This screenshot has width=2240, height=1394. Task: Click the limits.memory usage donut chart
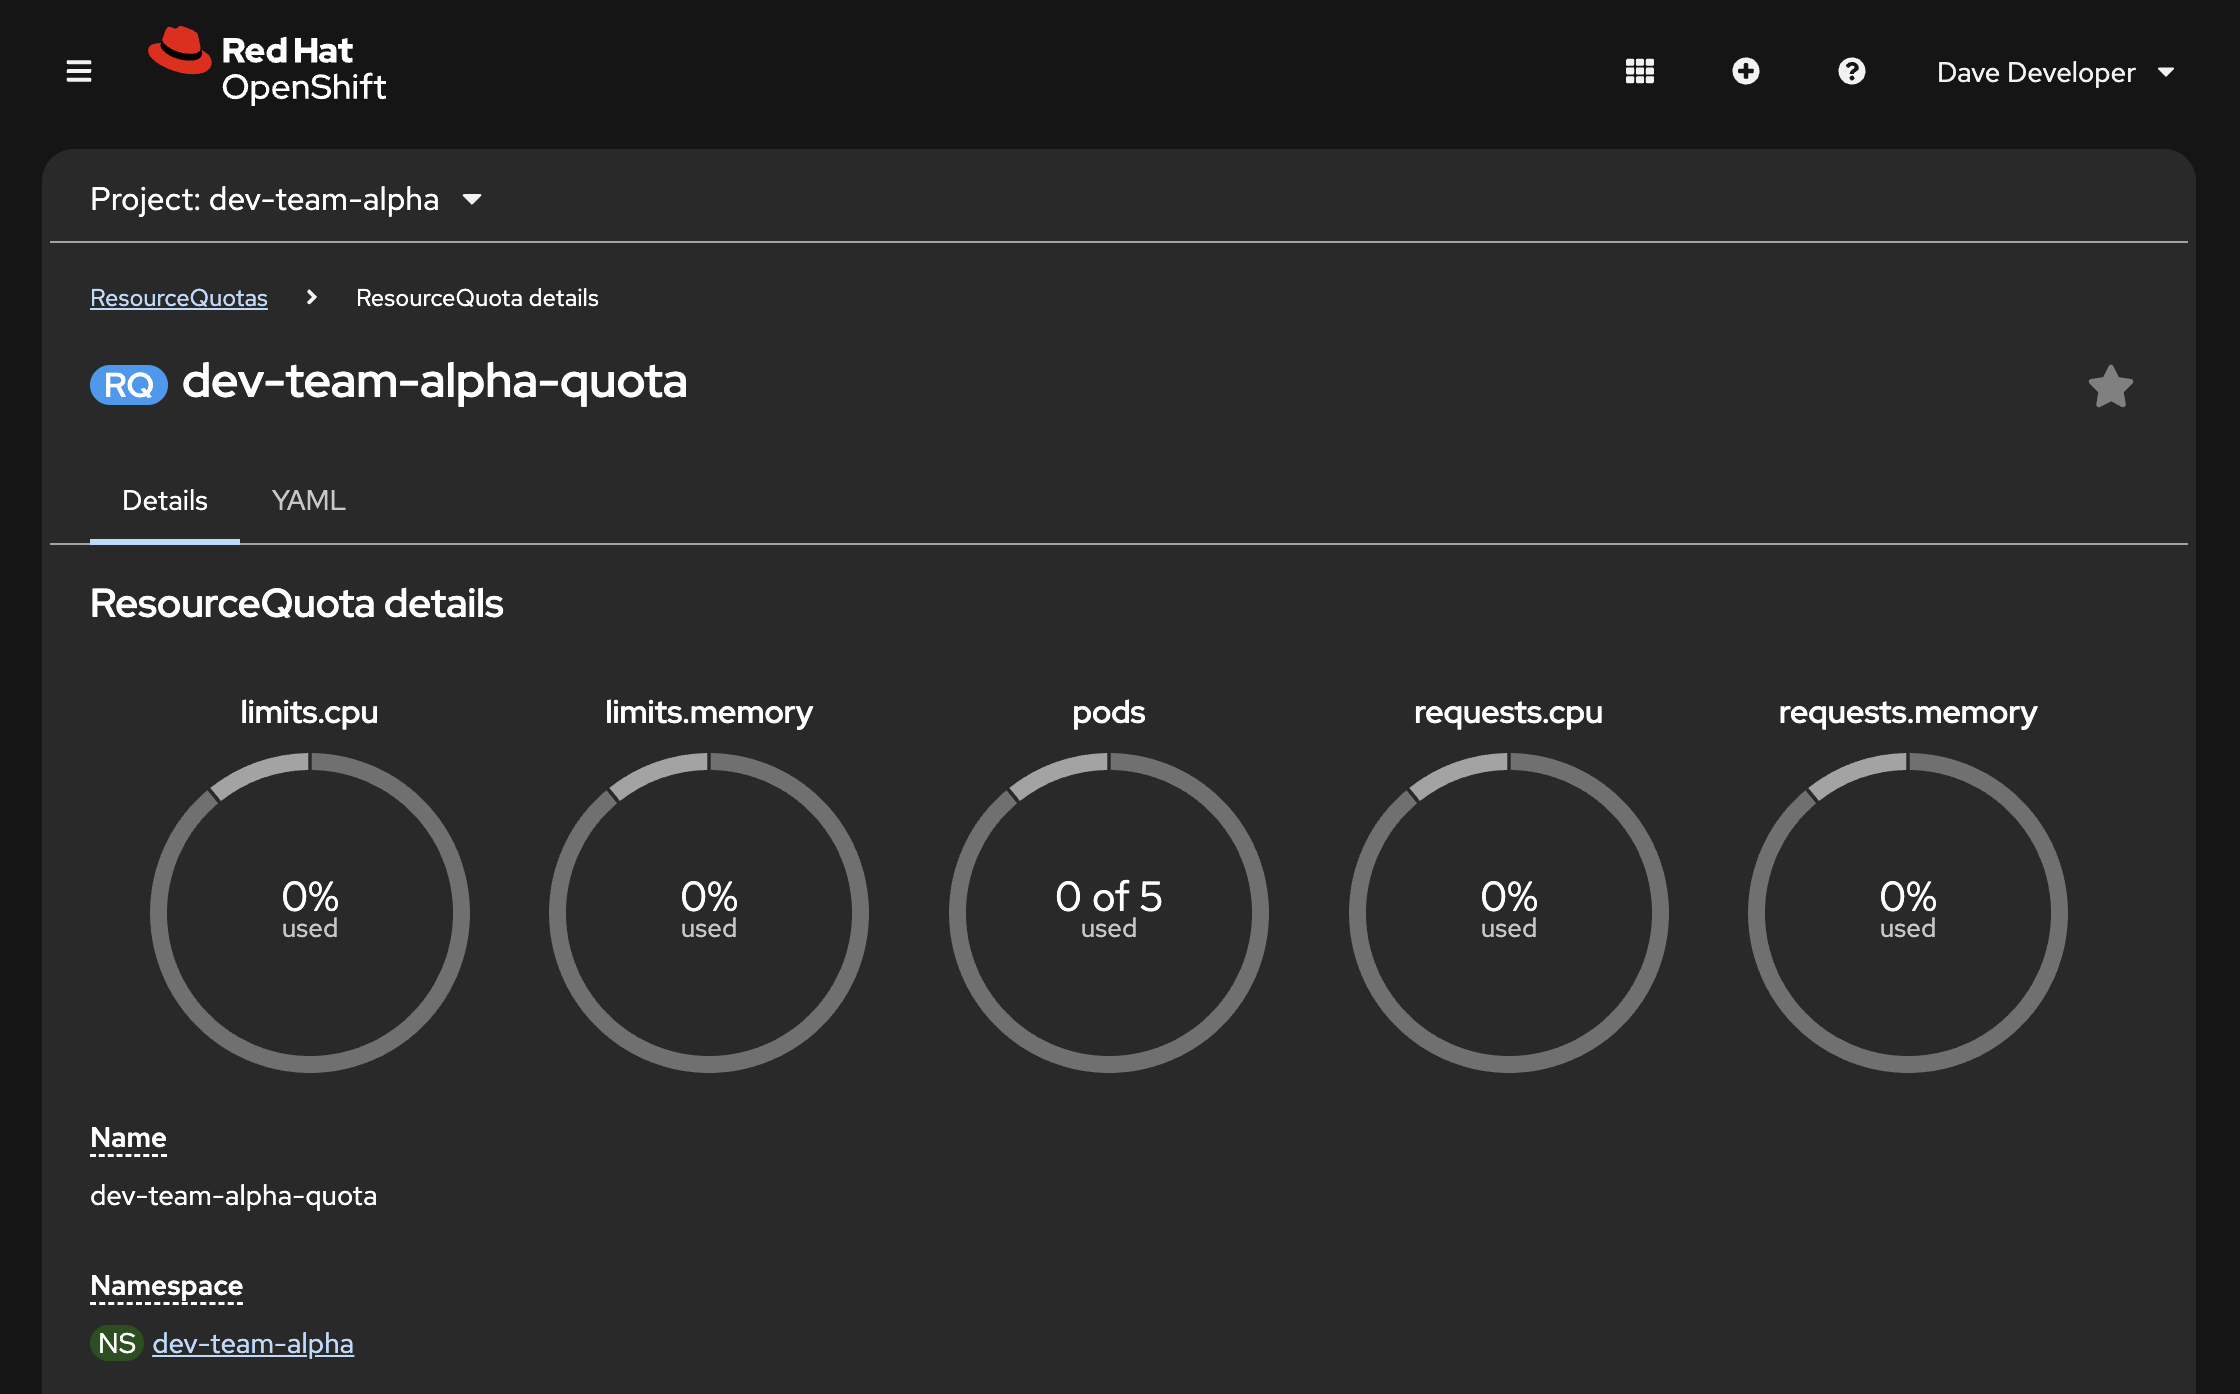[709, 912]
